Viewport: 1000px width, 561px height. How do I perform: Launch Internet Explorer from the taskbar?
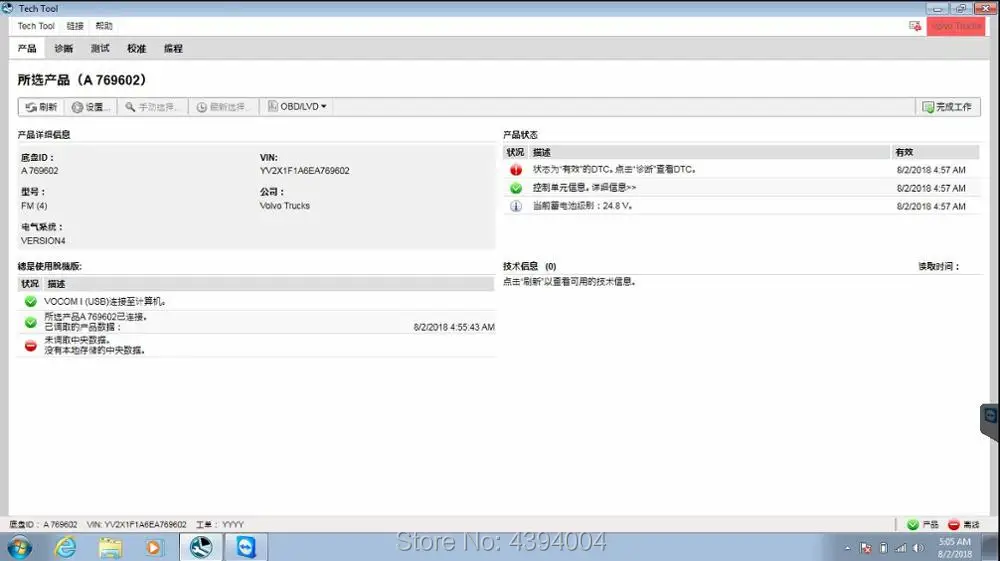tap(65, 548)
